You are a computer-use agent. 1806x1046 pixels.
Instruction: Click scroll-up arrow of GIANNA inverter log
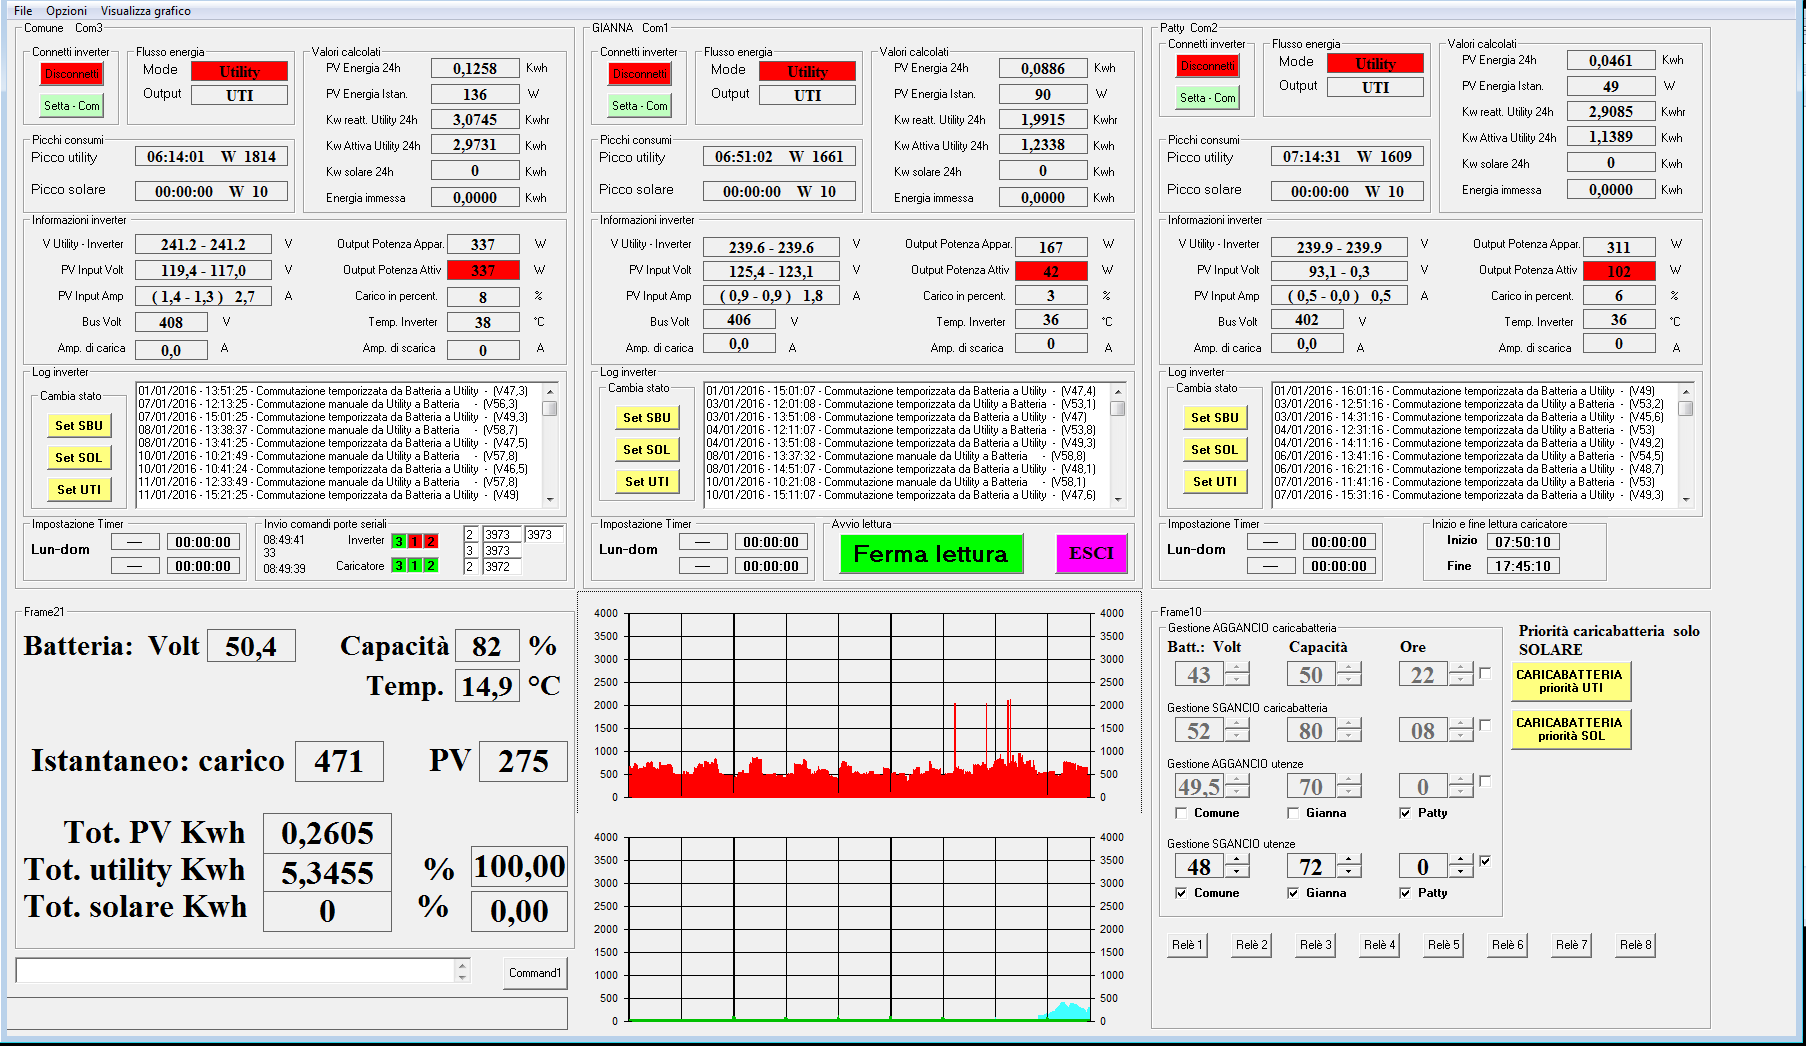click(1118, 391)
